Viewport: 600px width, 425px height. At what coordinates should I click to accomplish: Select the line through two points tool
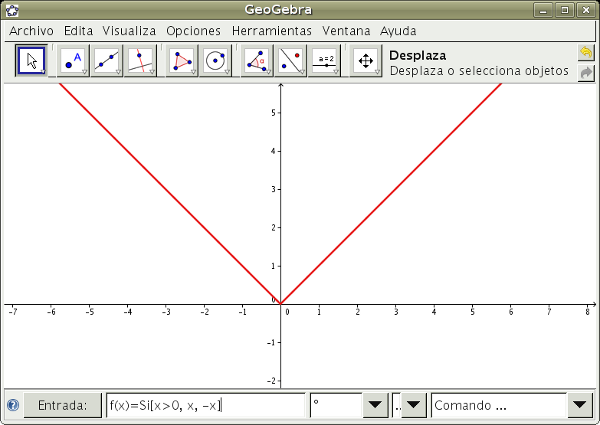[x=107, y=62]
